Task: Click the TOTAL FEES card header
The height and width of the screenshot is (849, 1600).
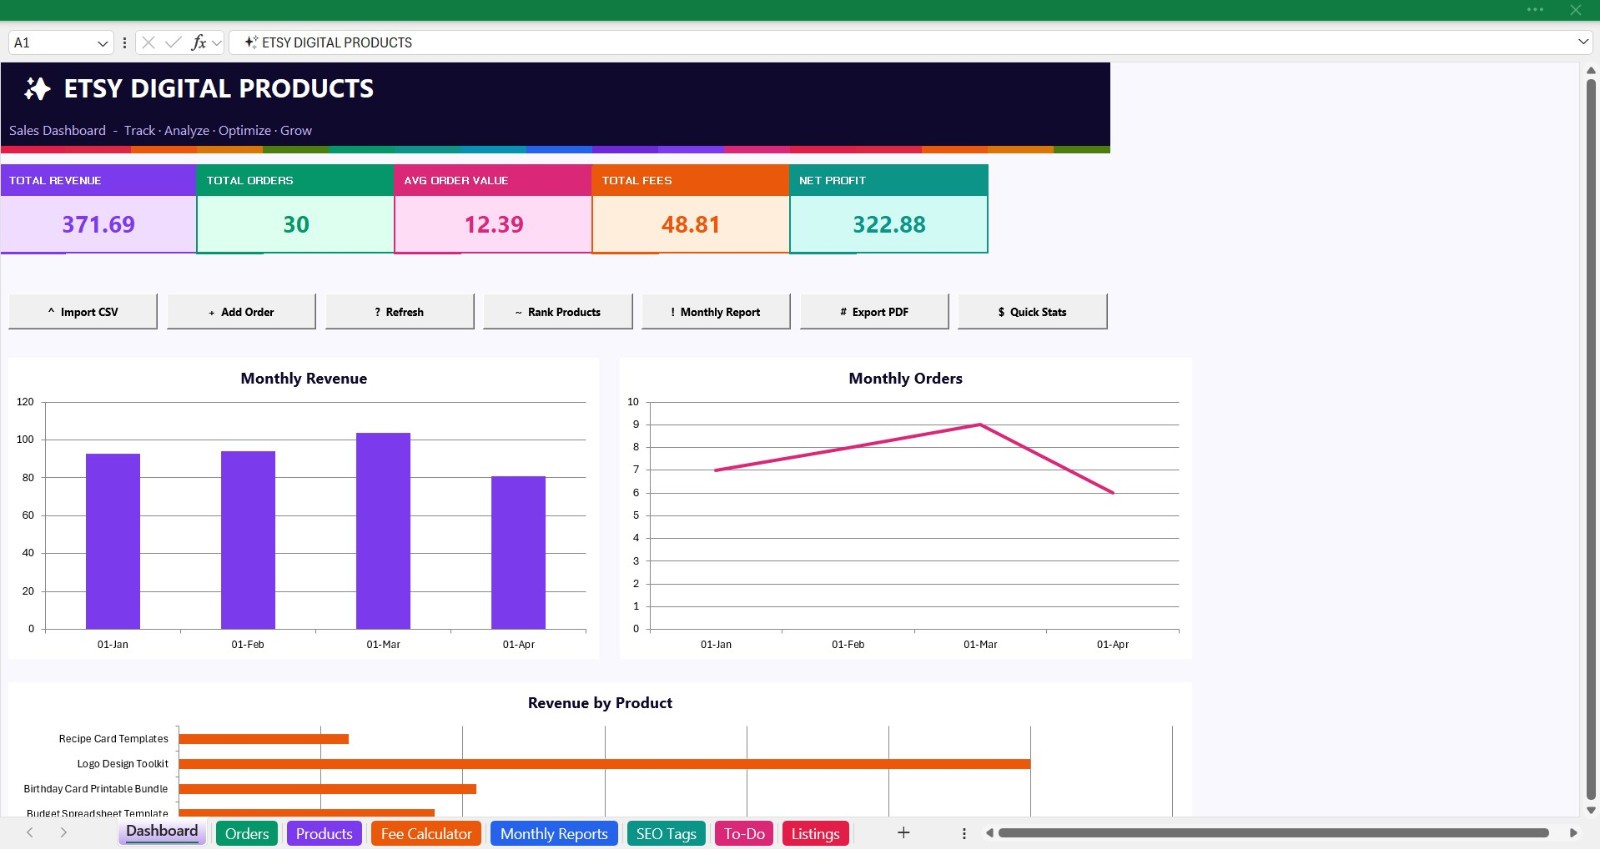Action: [x=691, y=180]
